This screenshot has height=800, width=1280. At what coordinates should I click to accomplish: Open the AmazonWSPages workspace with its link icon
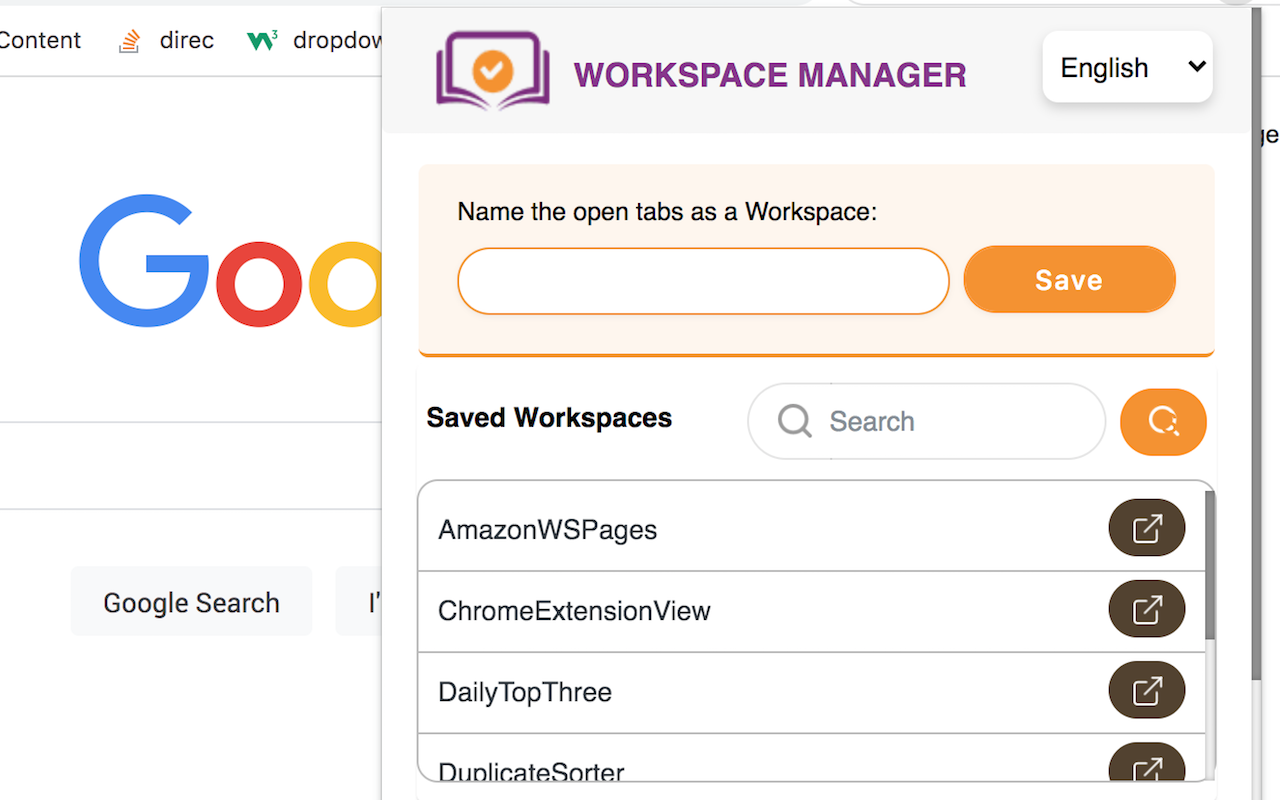click(1146, 528)
